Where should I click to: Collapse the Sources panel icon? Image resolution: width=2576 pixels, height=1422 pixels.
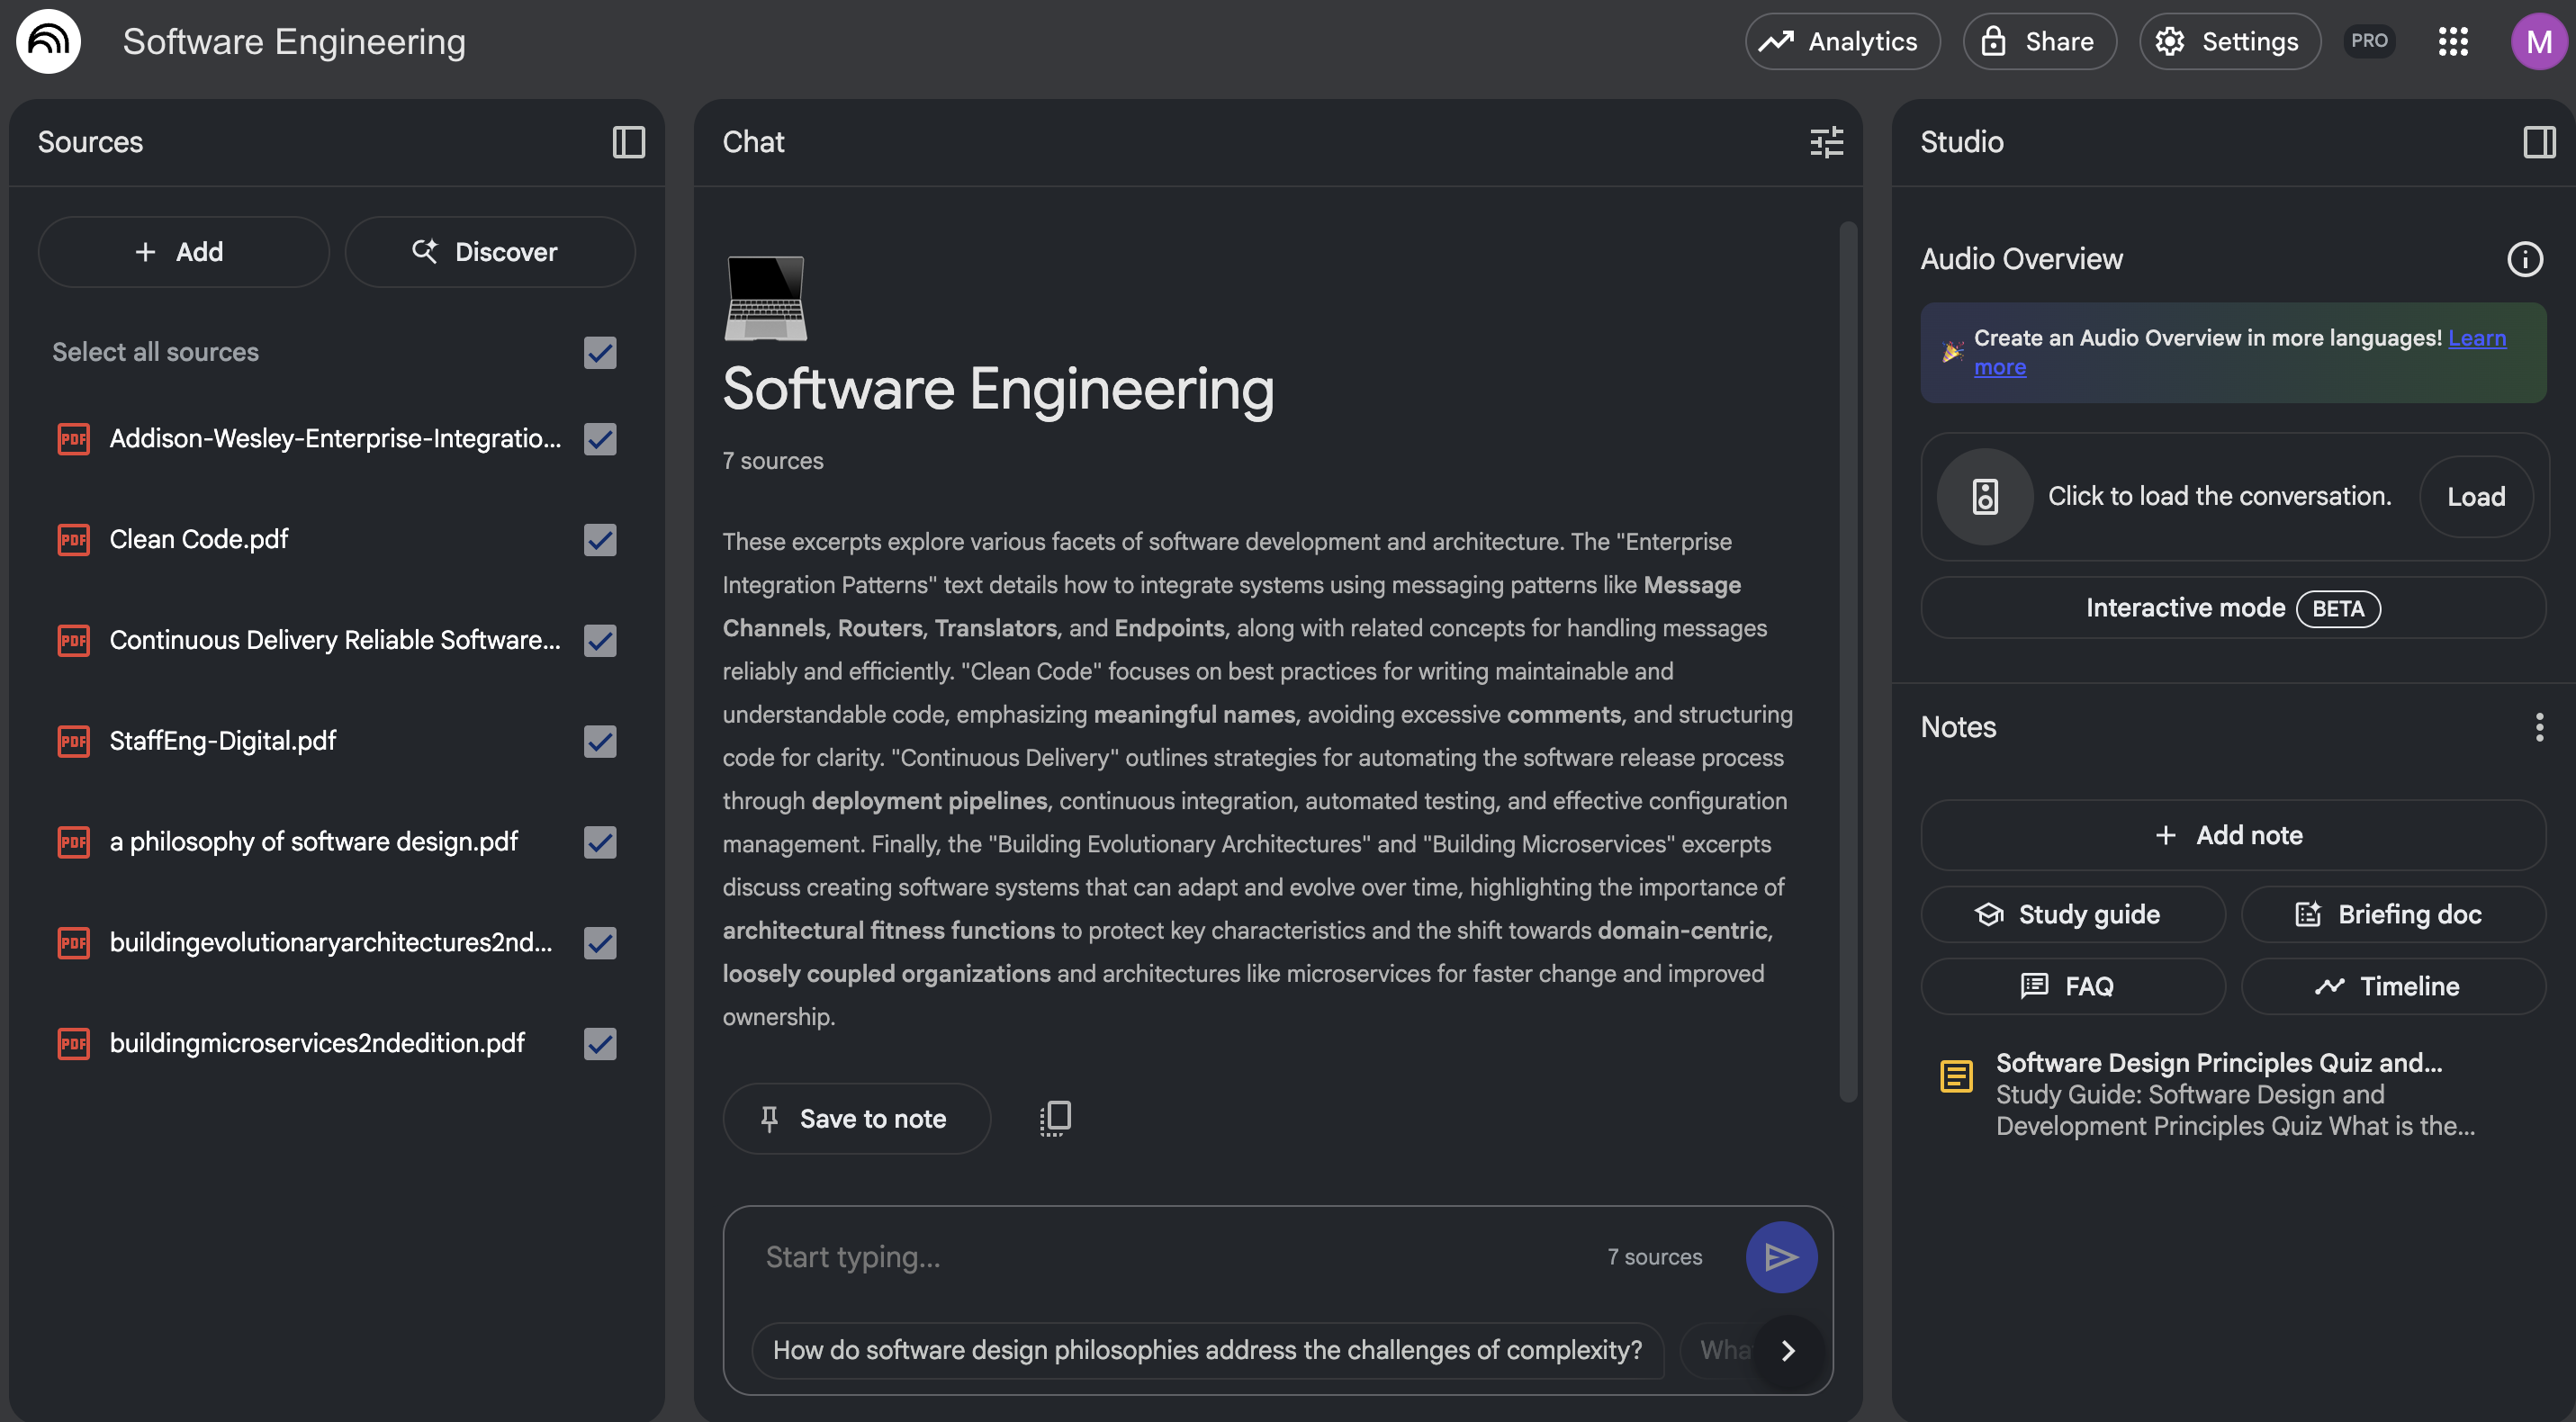[x=628, y=142]
